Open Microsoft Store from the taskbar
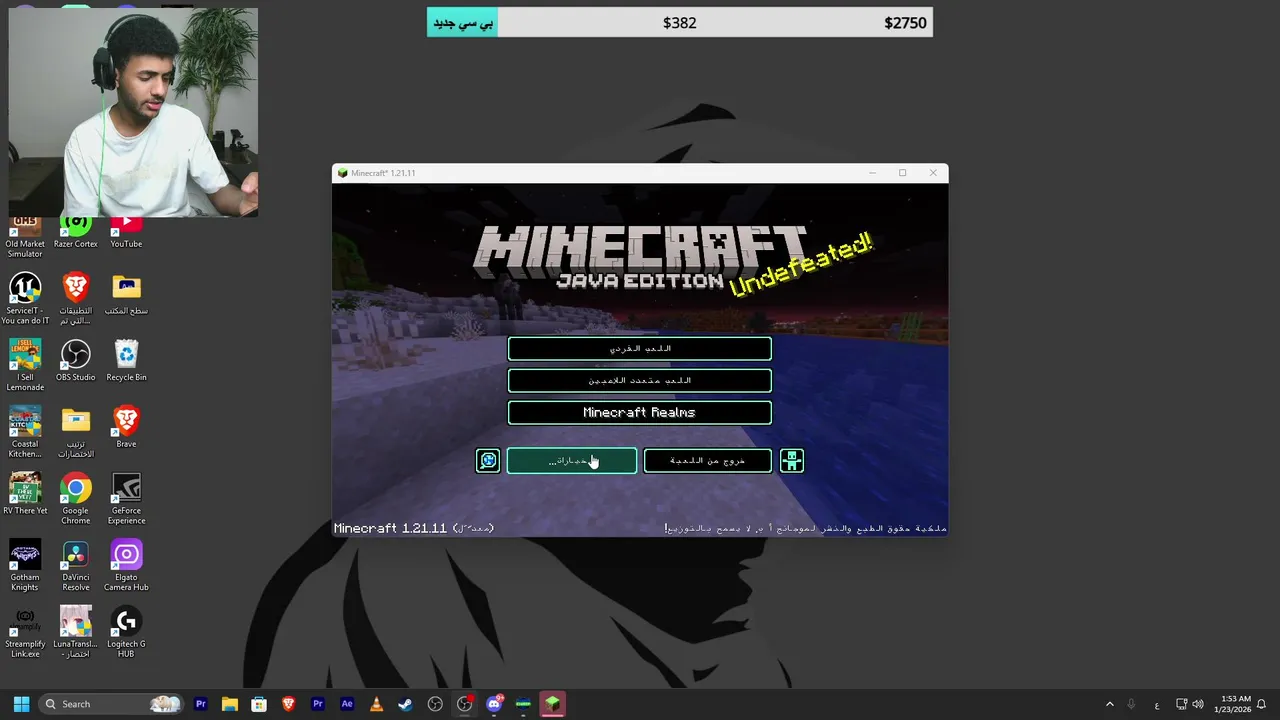This screenshot has height=720, width=1280. click(259, 704)
